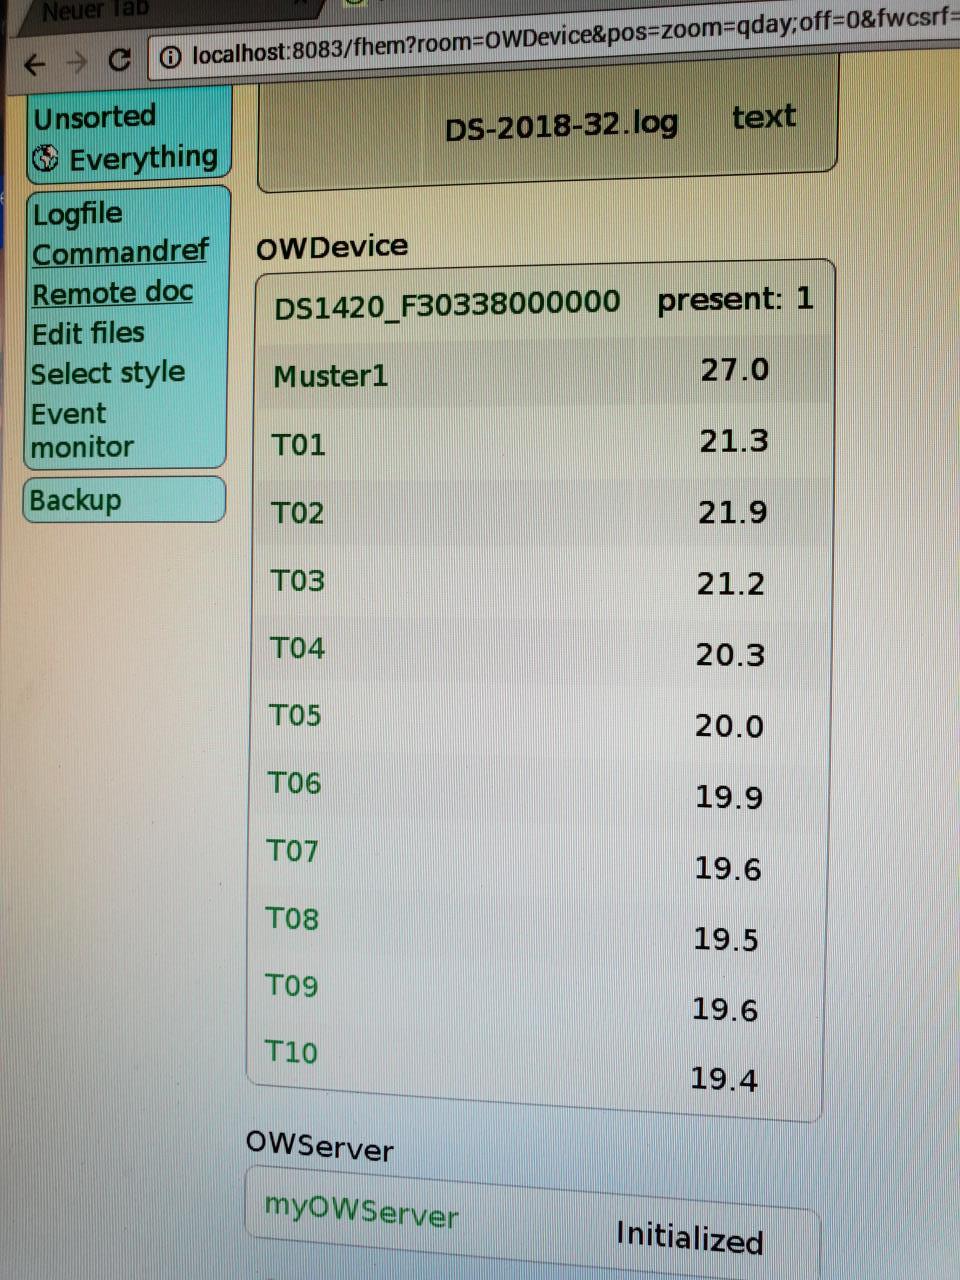The height and width of the screenshot is (1280, 960).
Task: Click the present: 1 status
Action: pyautogui.click(x=735, y=299)
